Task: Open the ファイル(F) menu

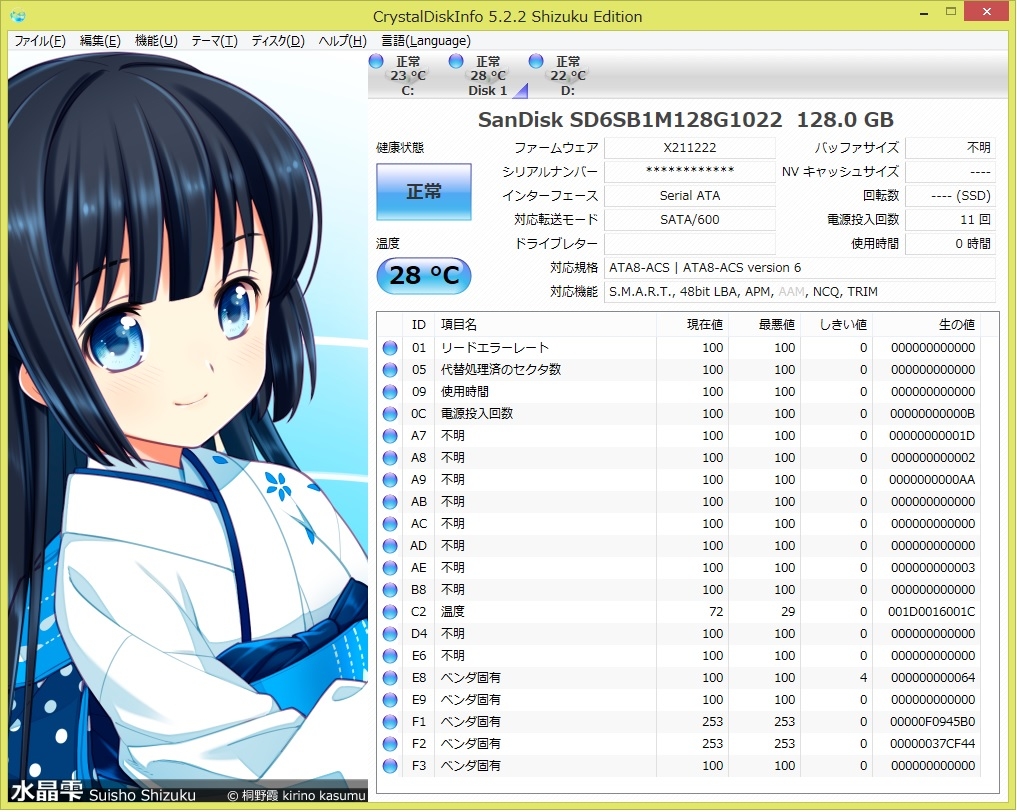Action: coord(40,41)
